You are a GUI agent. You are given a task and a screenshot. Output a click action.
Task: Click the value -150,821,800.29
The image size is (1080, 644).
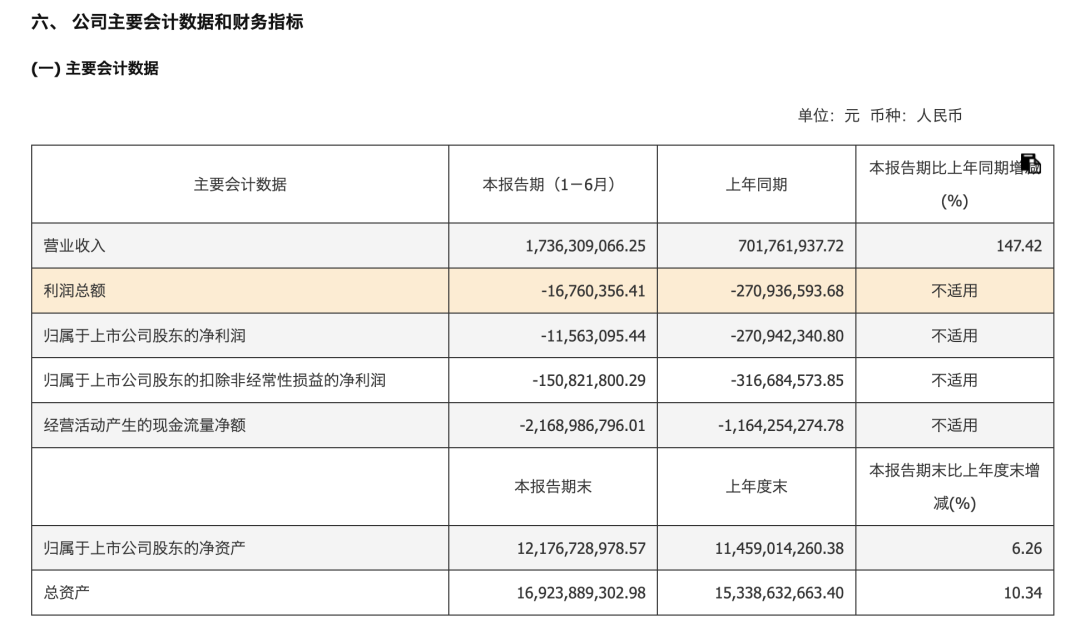(589, 380)
